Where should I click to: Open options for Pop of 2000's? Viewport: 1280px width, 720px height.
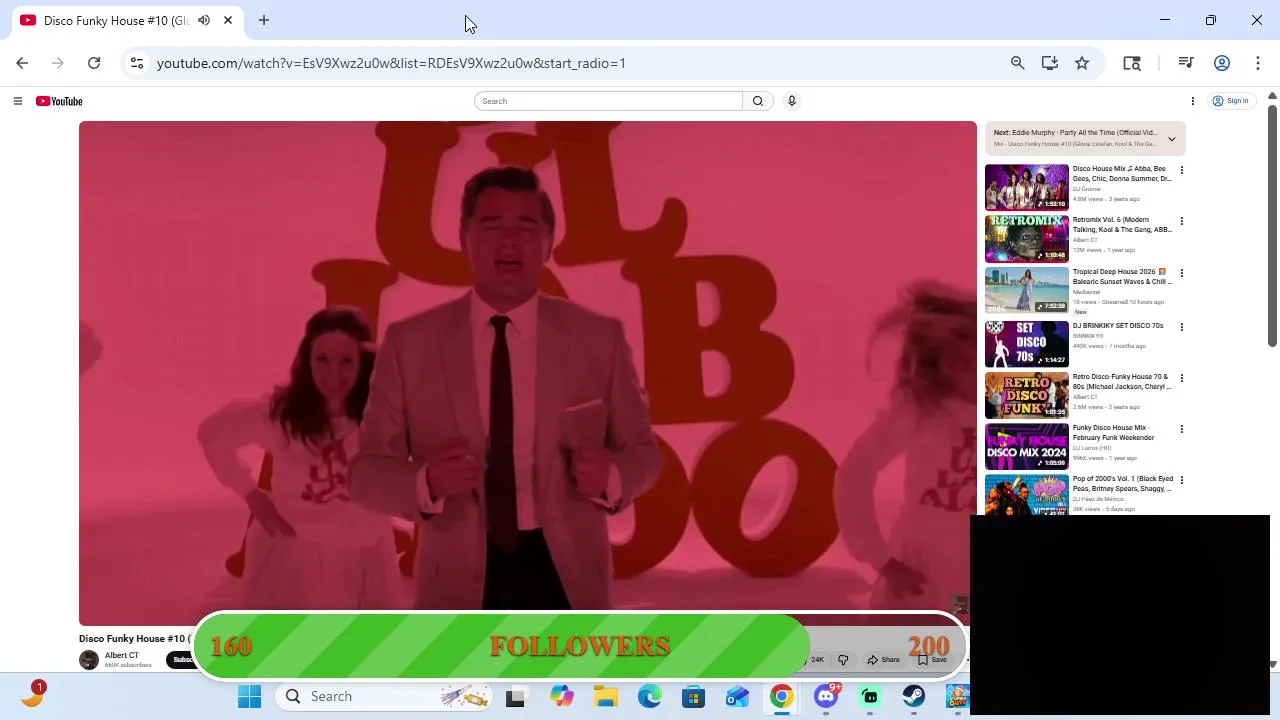point(1182,480)
